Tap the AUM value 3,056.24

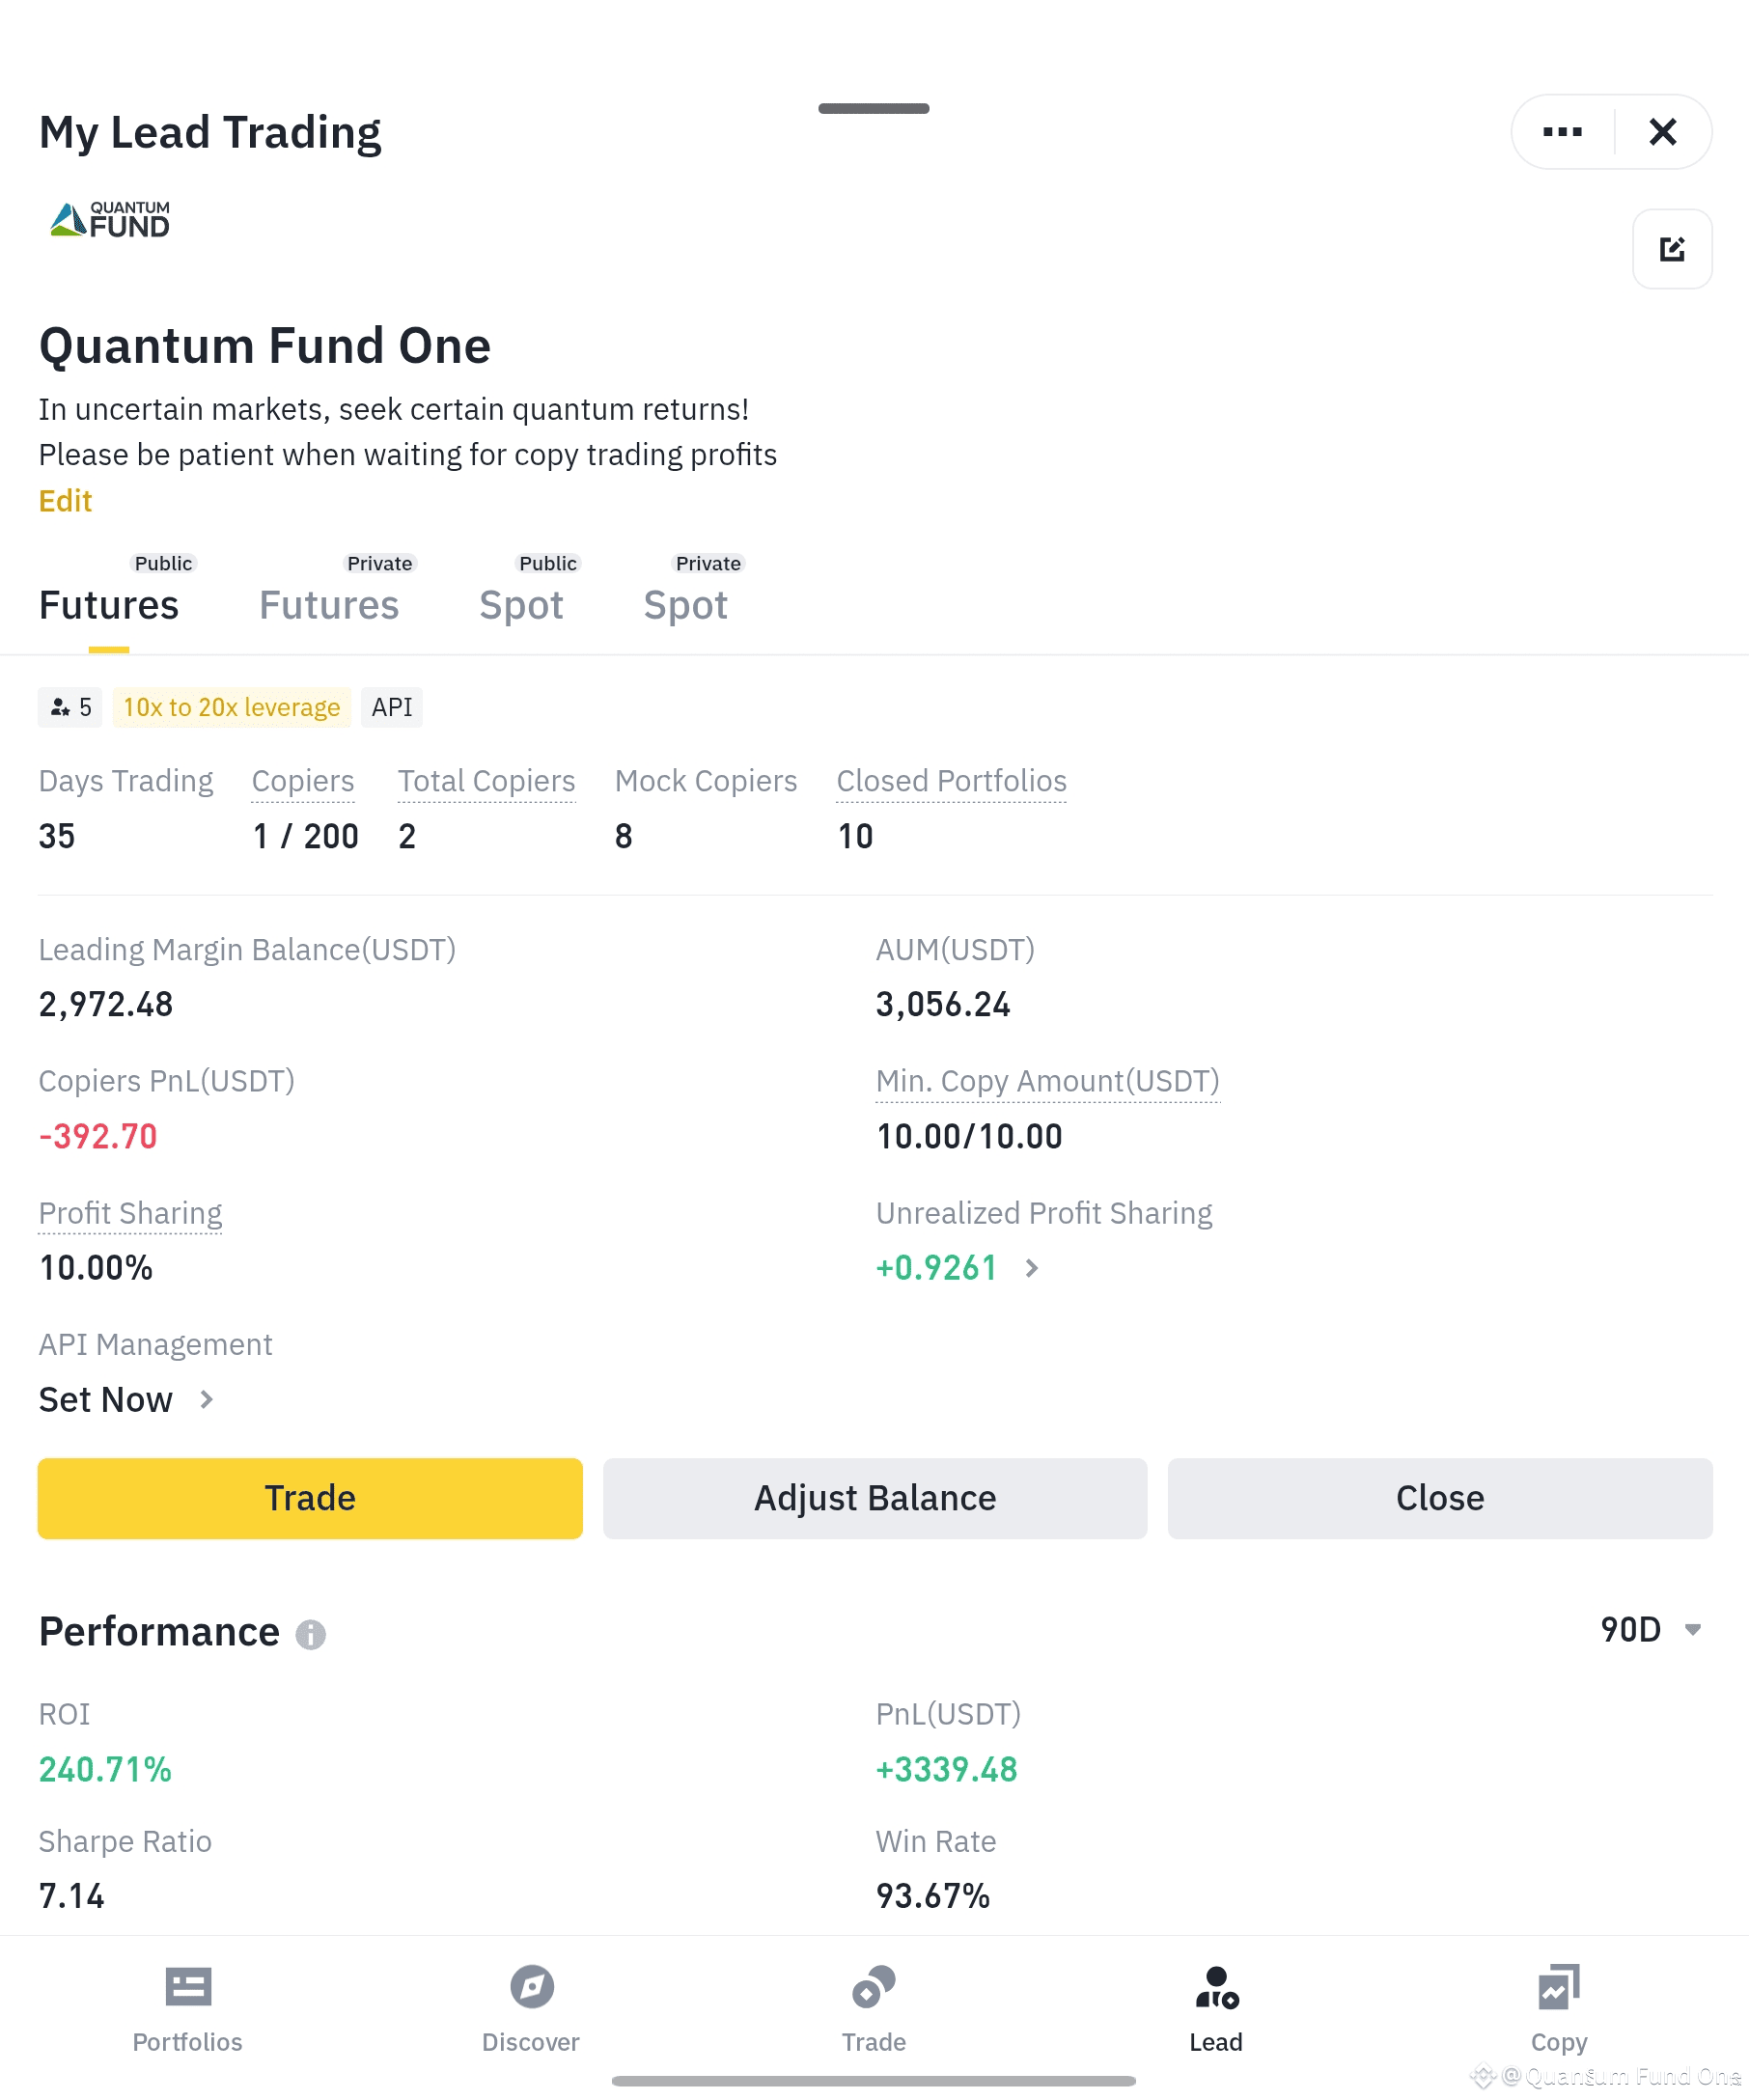tap(943, 1004)
